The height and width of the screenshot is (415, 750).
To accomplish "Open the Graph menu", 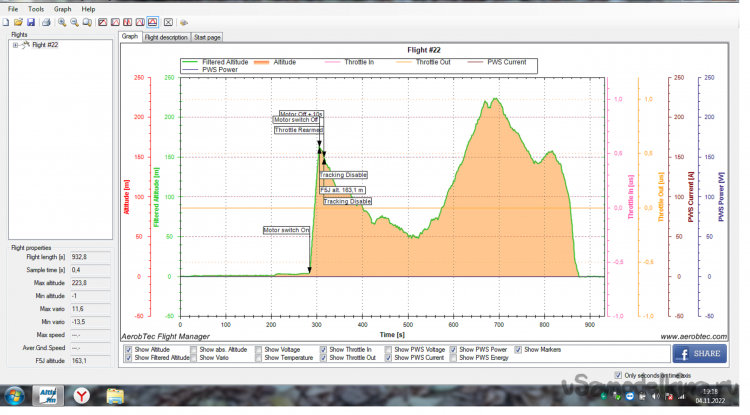I will [x=62, y=8].
